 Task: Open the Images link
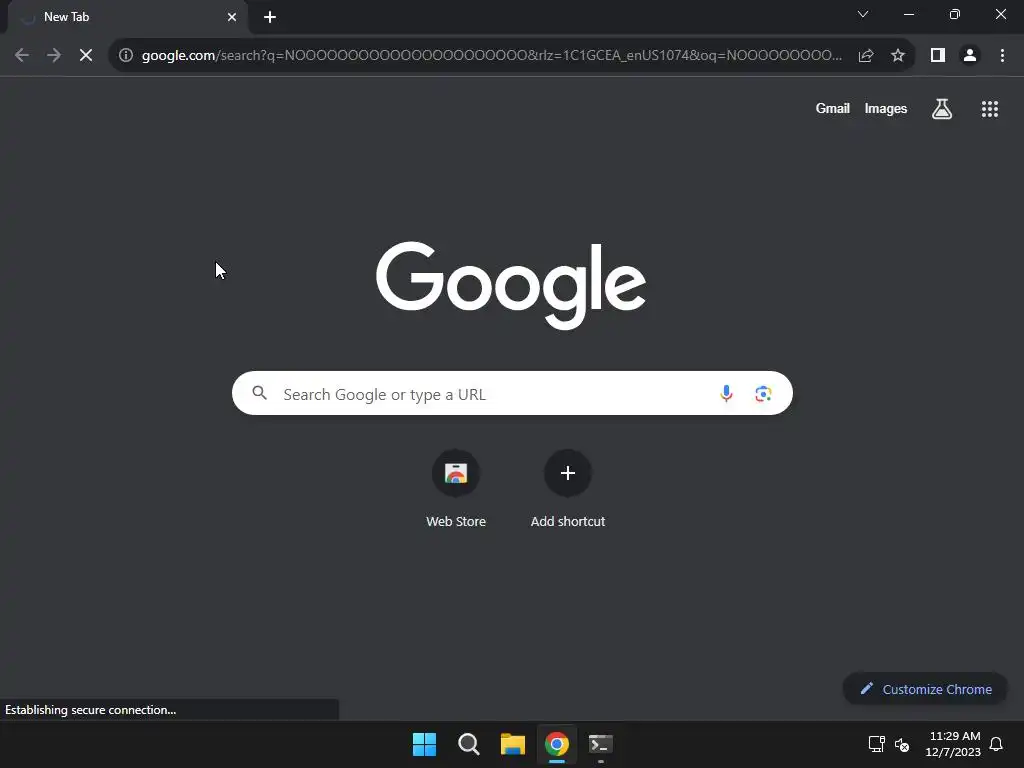886,109
